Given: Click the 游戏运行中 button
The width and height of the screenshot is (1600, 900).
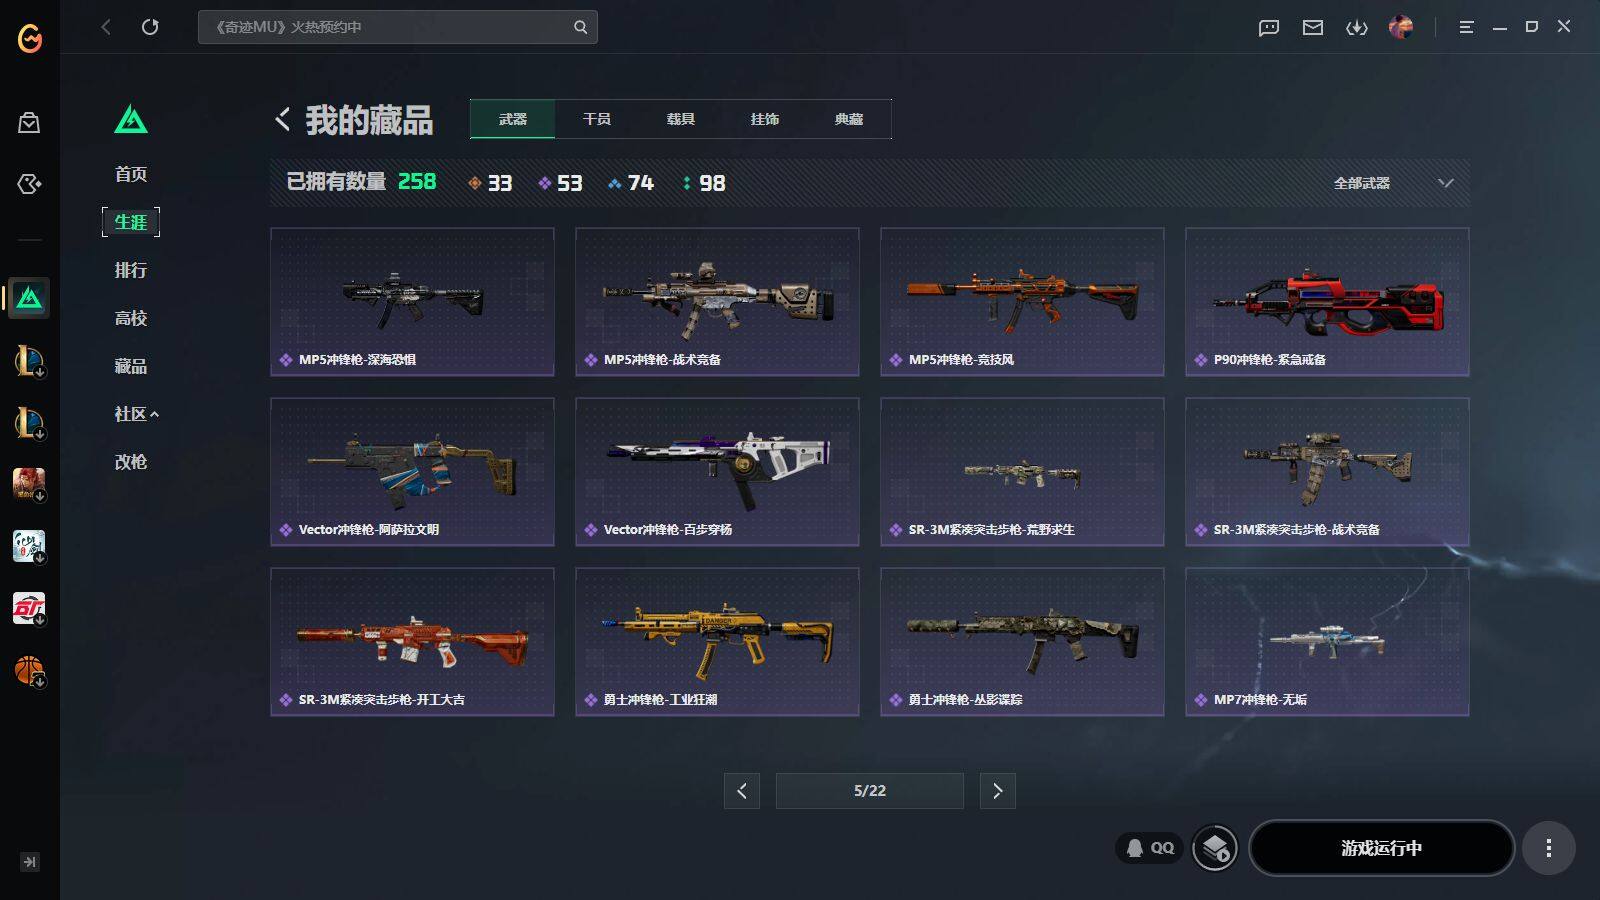Looking at the screenshot, I should [x=1382, y=848].
